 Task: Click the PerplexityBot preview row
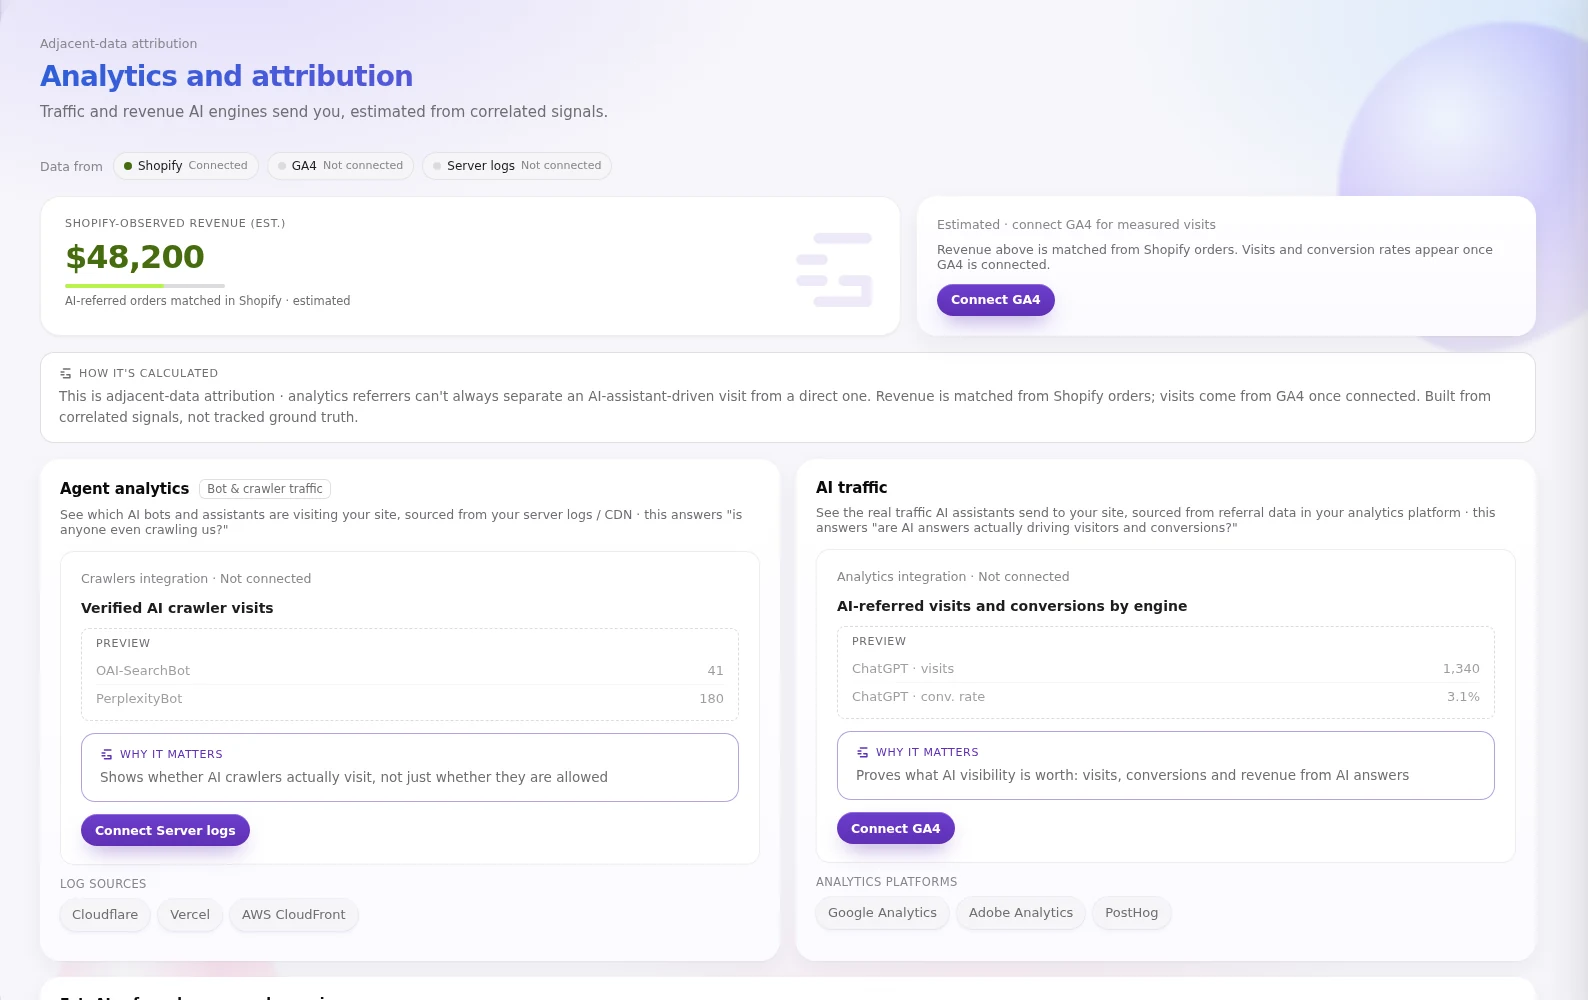click(410, 699)
